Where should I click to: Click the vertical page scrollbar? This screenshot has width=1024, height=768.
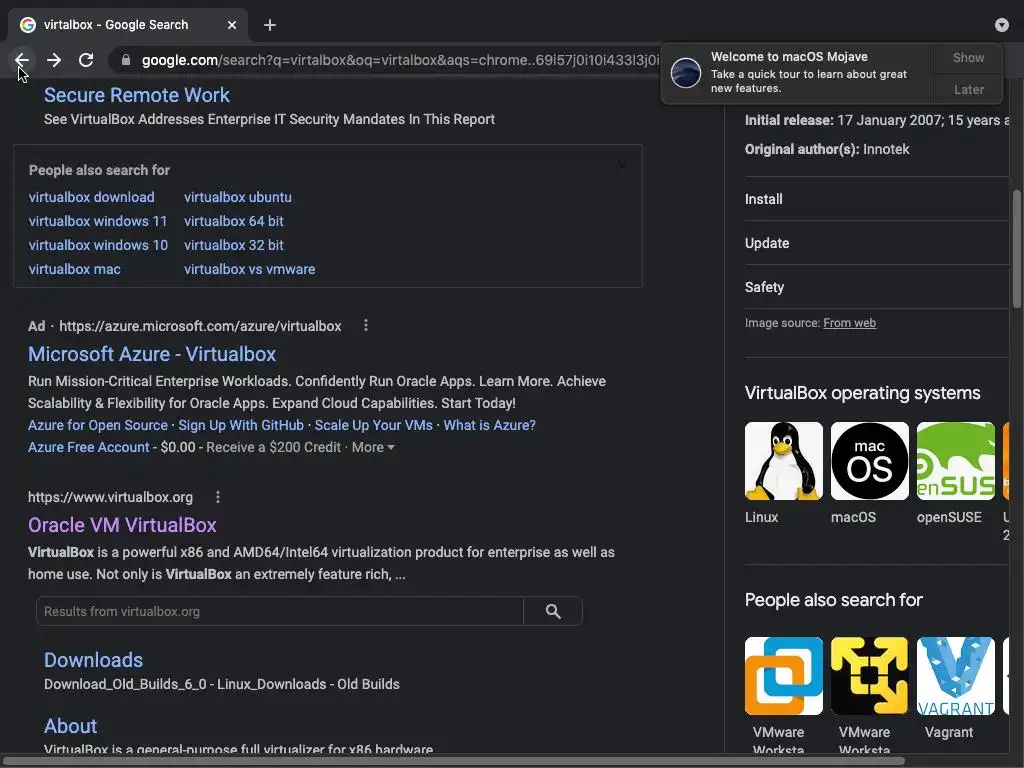(1017, 248)
